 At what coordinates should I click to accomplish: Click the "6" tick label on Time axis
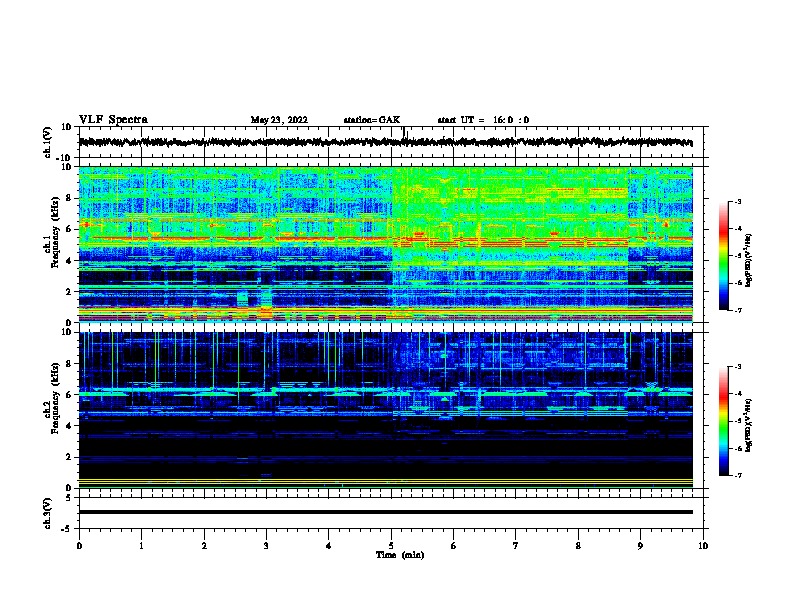454,545
